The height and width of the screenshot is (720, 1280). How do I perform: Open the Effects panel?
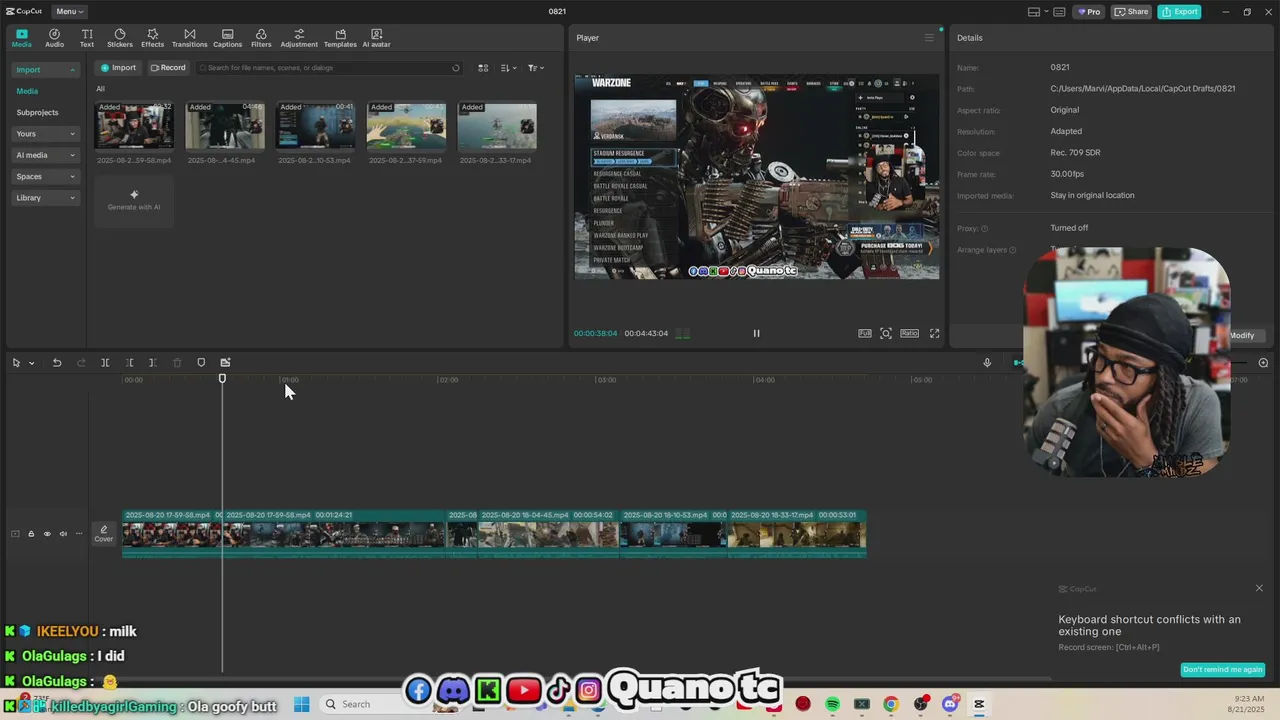152,38
